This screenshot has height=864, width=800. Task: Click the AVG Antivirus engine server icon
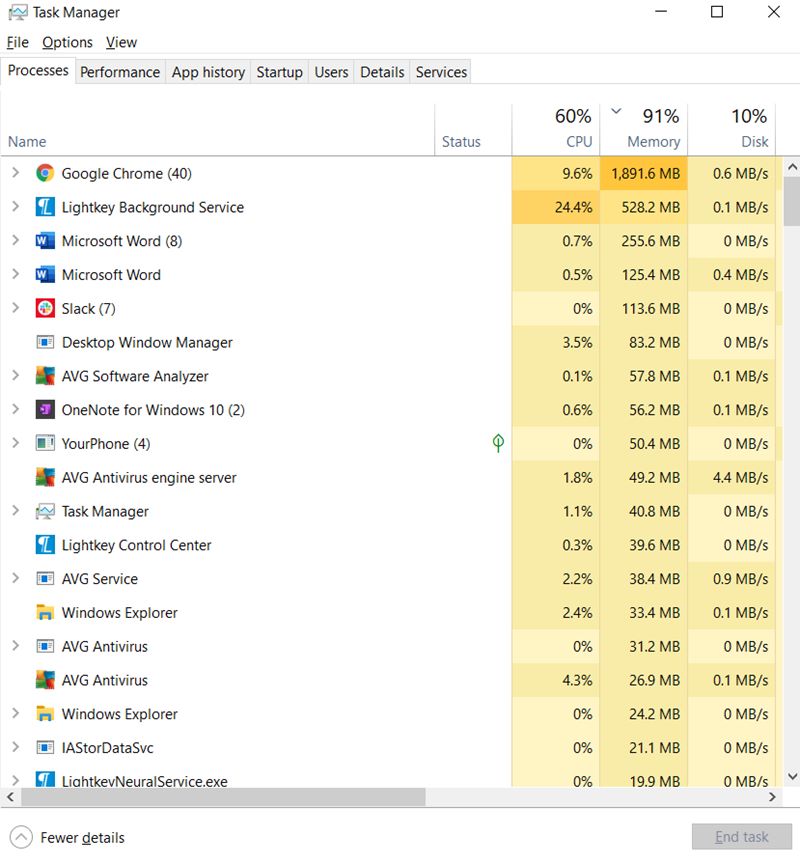tap(44, 477)
